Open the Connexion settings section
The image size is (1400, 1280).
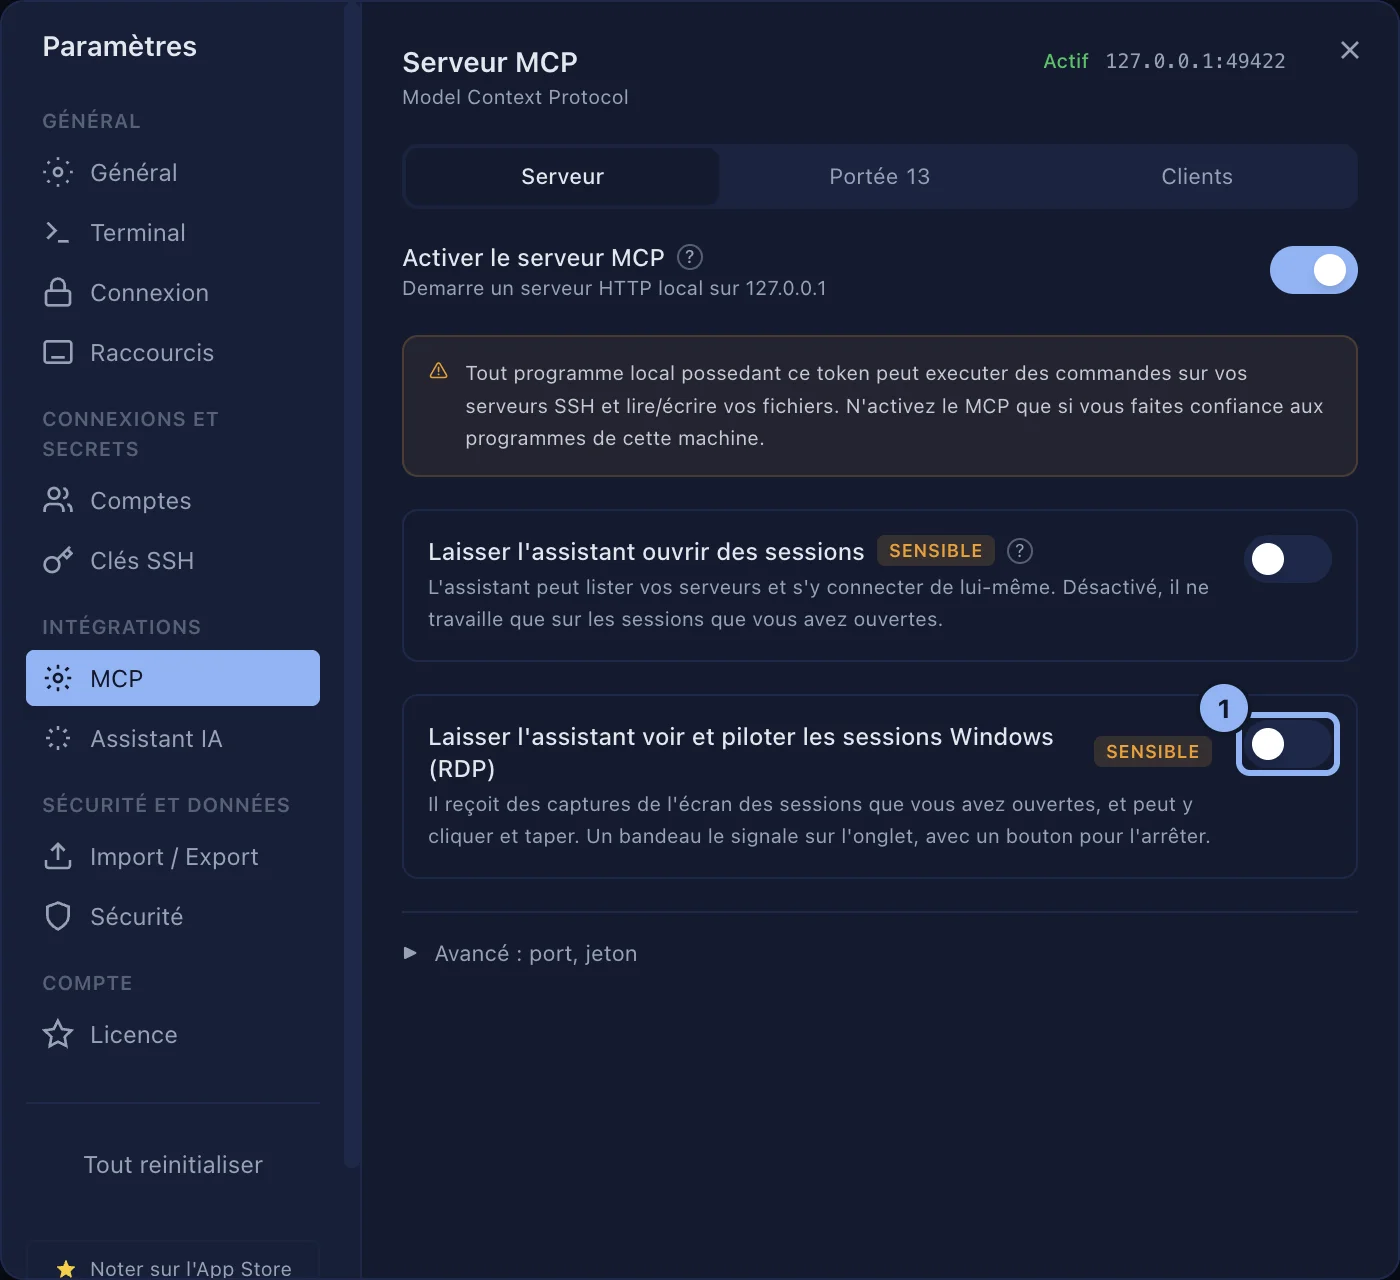pyautogui.click(x=173, y=292)
